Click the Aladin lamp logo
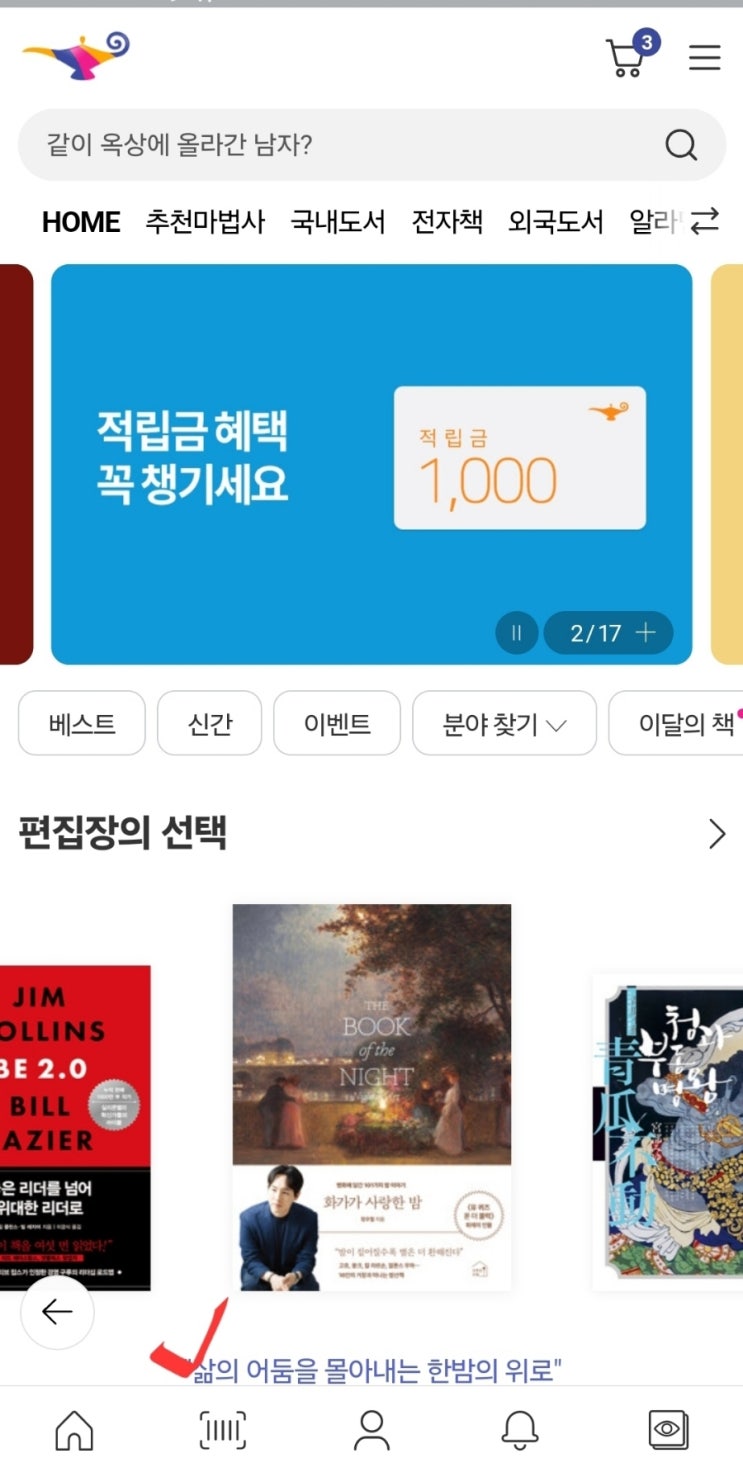743x1463 pixels. click(77, 56)
